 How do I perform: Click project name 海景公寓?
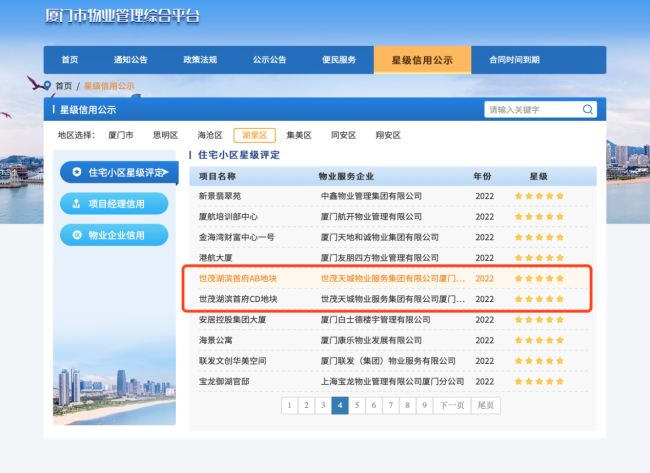(x=216, y=340)
